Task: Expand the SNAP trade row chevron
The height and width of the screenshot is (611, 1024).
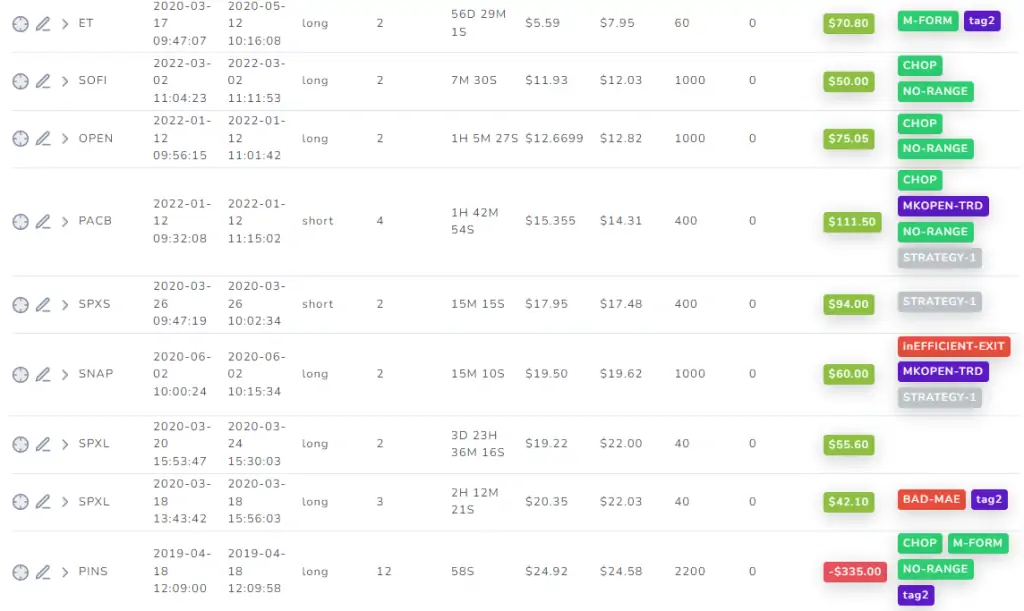Action: (x=65, y=374)
